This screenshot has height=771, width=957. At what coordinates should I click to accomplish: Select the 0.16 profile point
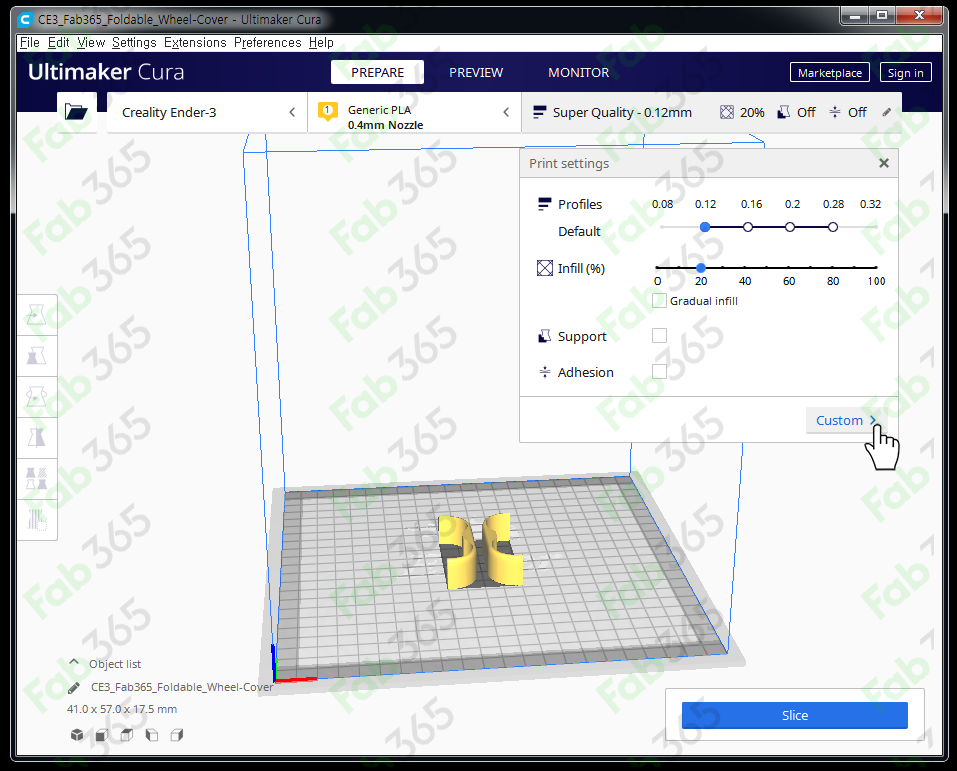pos(748,227)
